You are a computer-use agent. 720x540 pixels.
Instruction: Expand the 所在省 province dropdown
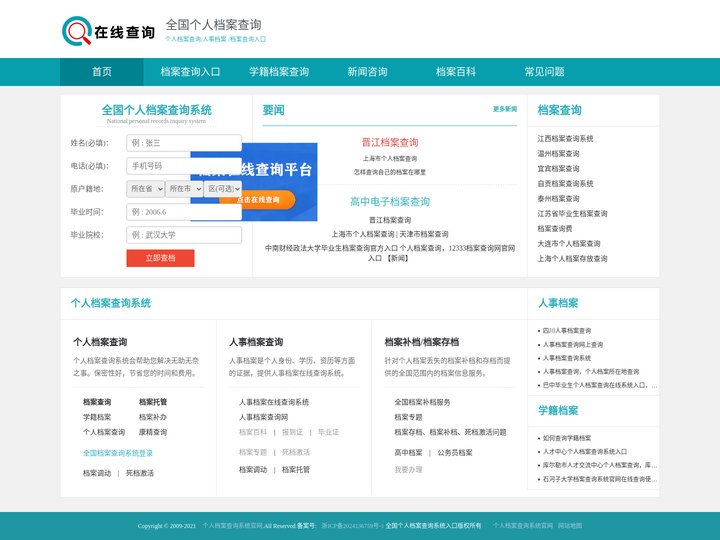(x=145, y=189)
